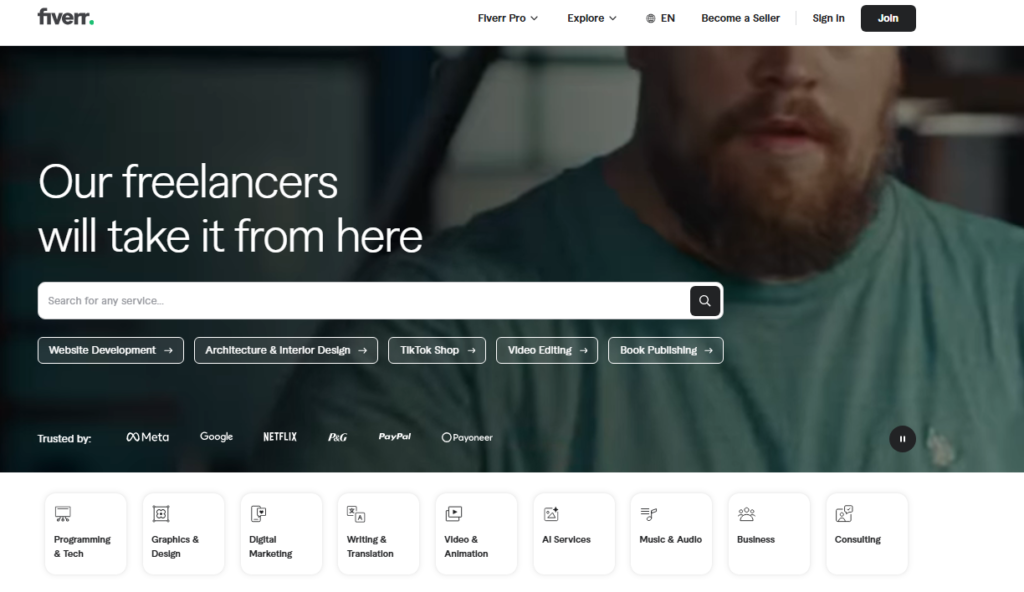Pause the hero background video
This screenshot has height=592, width=1024.
click(903, 439)
